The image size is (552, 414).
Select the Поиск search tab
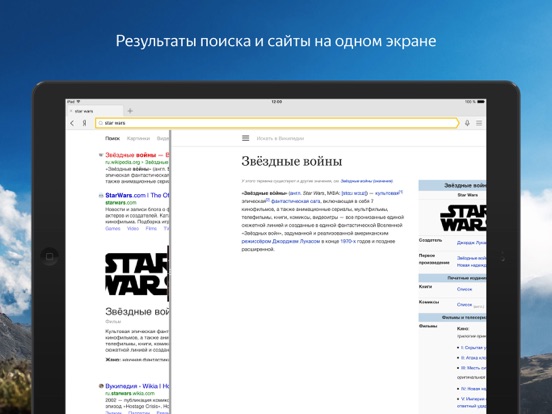coord(113,138)
